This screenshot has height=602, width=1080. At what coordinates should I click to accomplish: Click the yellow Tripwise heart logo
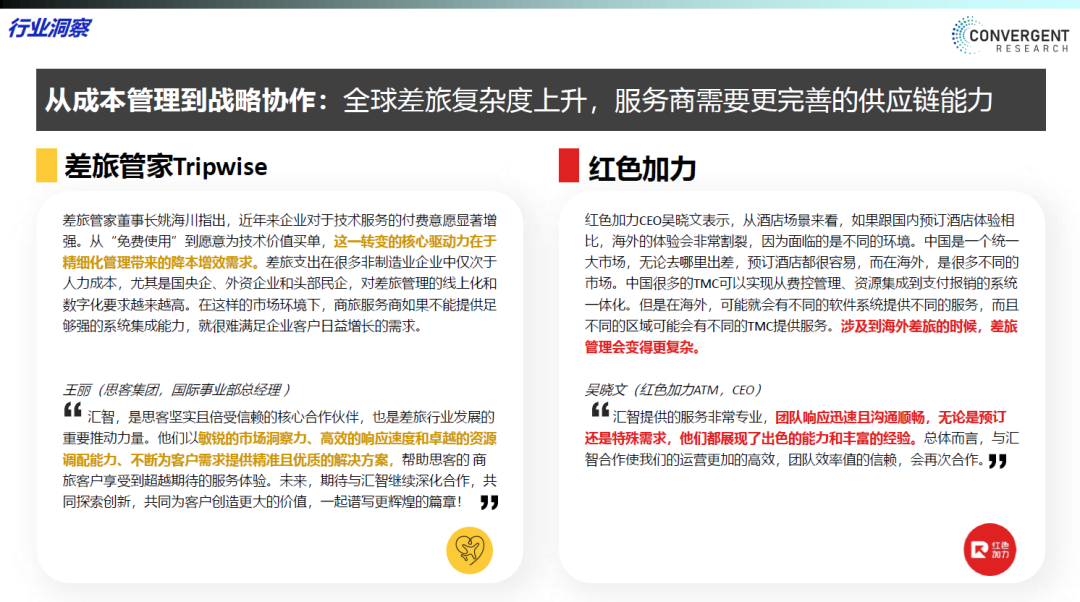470,550
